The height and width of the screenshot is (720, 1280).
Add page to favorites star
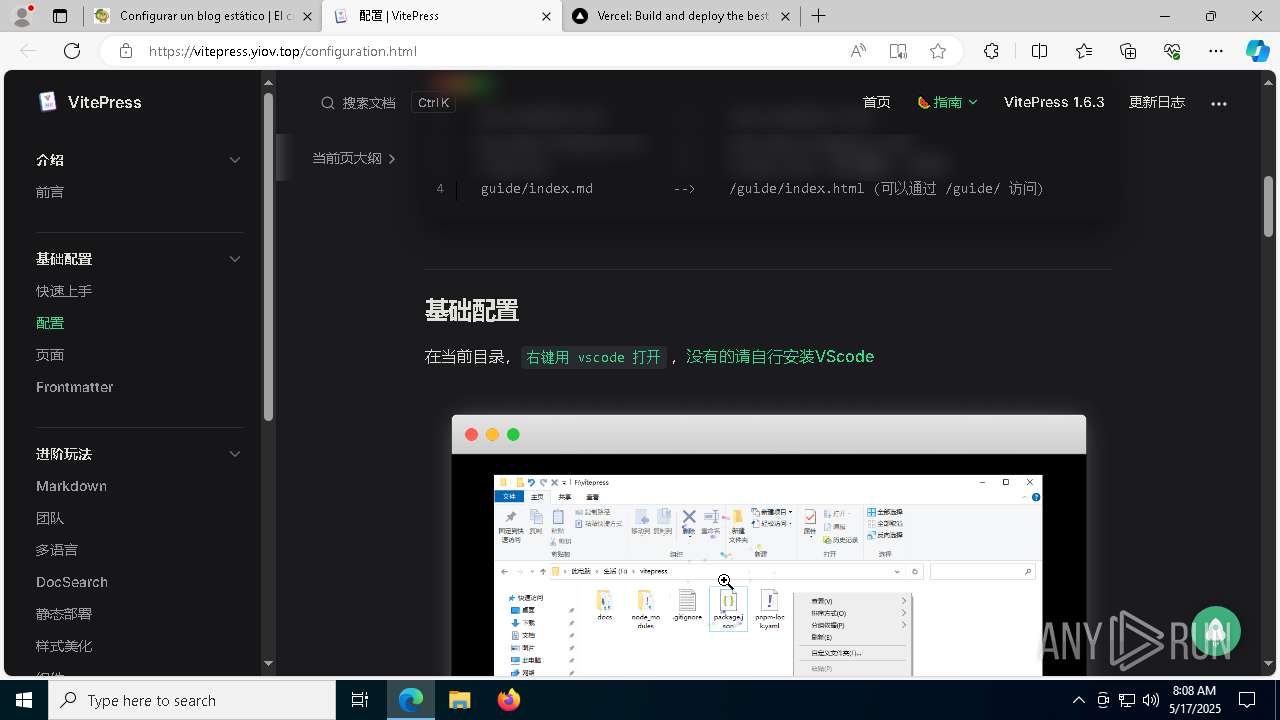tap(938, 51)
